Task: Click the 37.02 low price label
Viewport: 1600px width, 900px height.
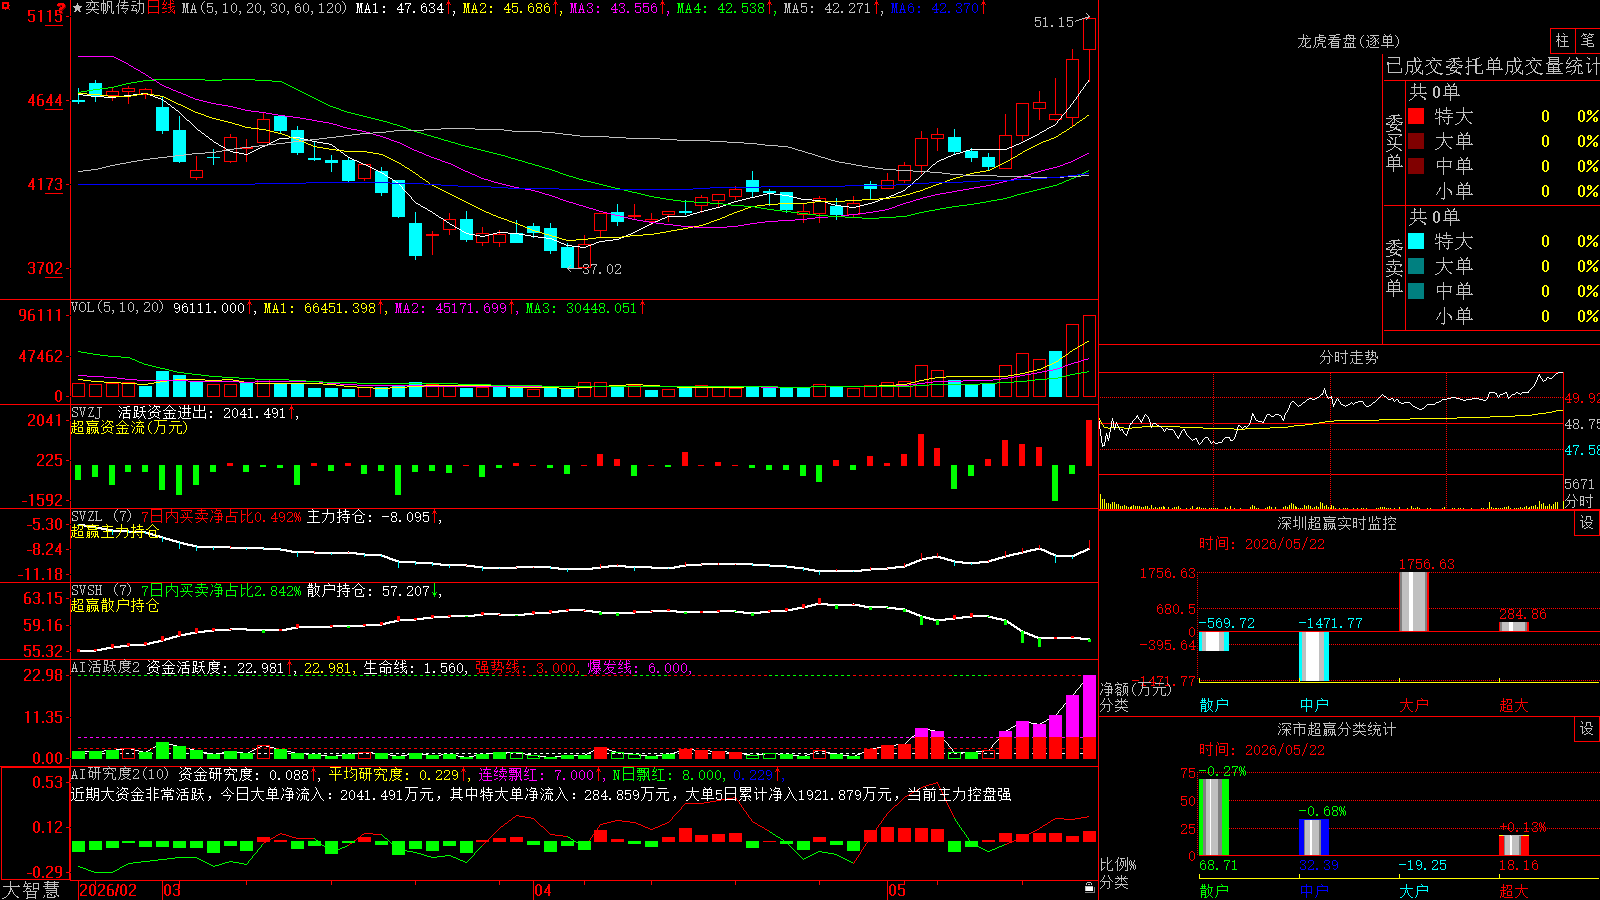Action: pos(602,269)
